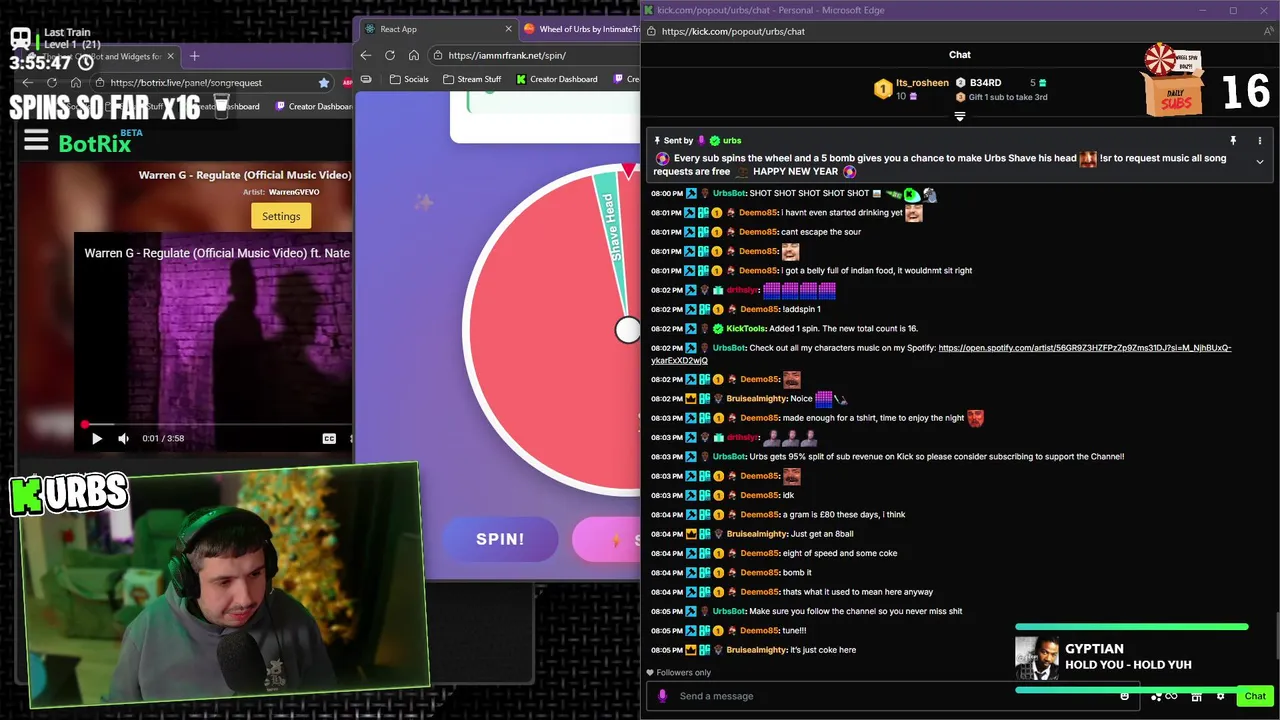Open the pinned message three-dot menu
Viewport: 1280px width, 720px height.
[1259, 141]
